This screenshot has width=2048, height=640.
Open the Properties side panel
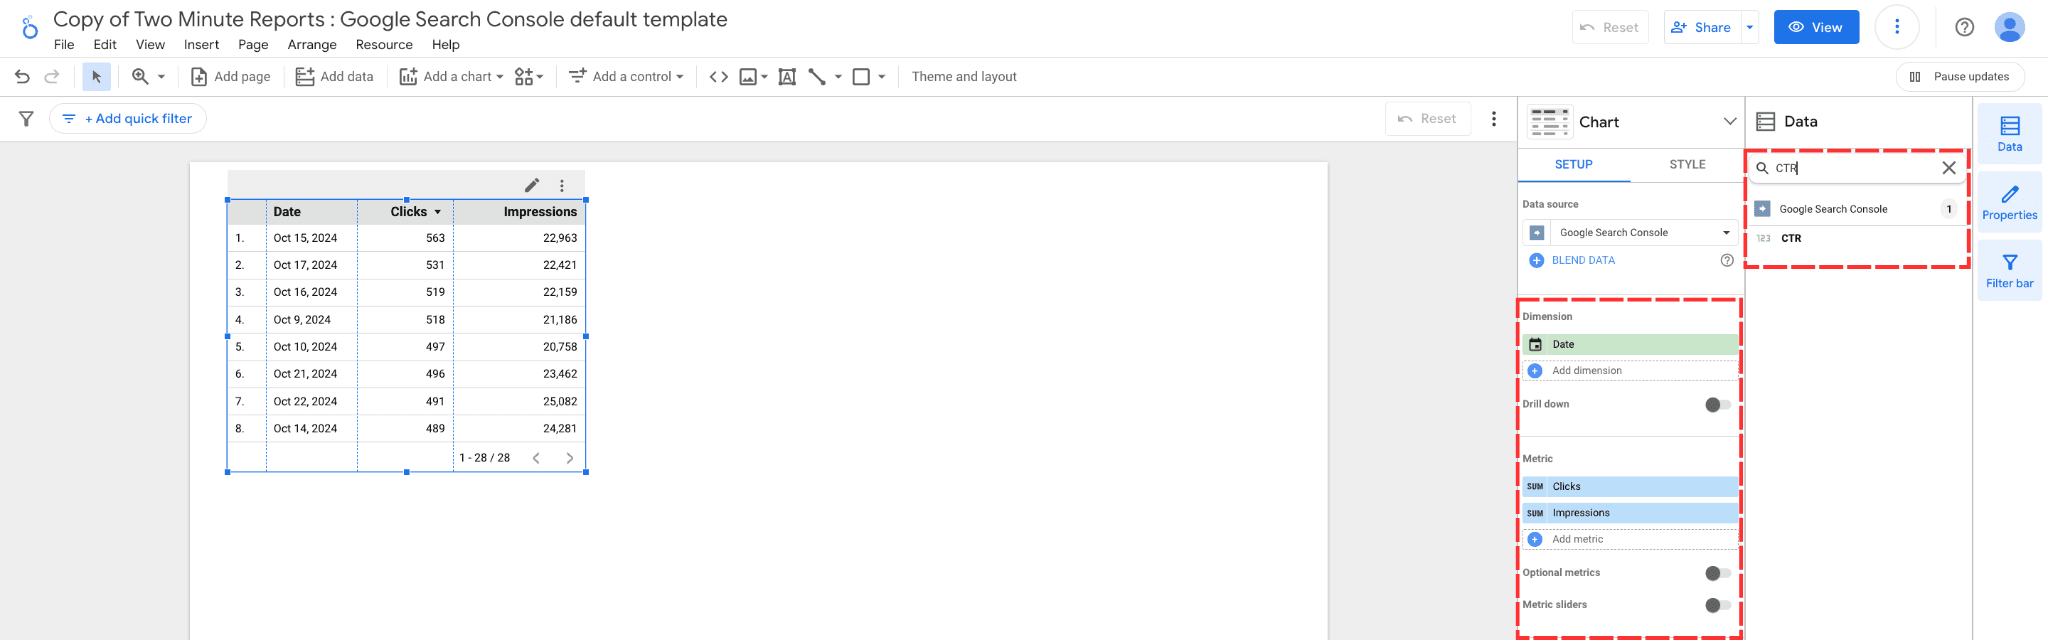coord(2009,203)
